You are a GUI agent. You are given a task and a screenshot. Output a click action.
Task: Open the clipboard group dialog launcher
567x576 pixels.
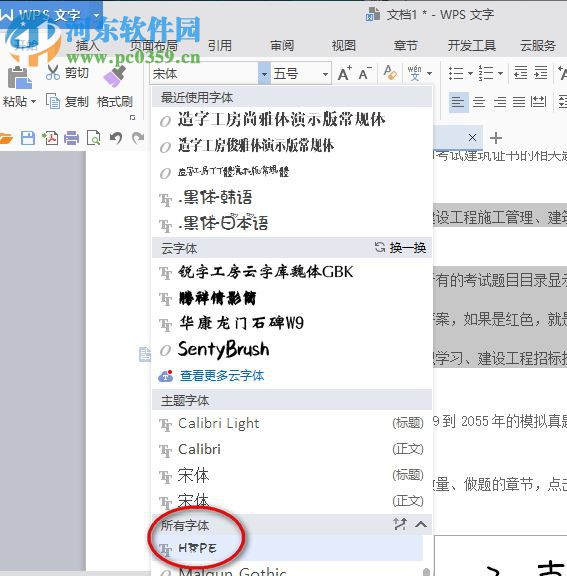pyautogui.click(x=133, y=118)
